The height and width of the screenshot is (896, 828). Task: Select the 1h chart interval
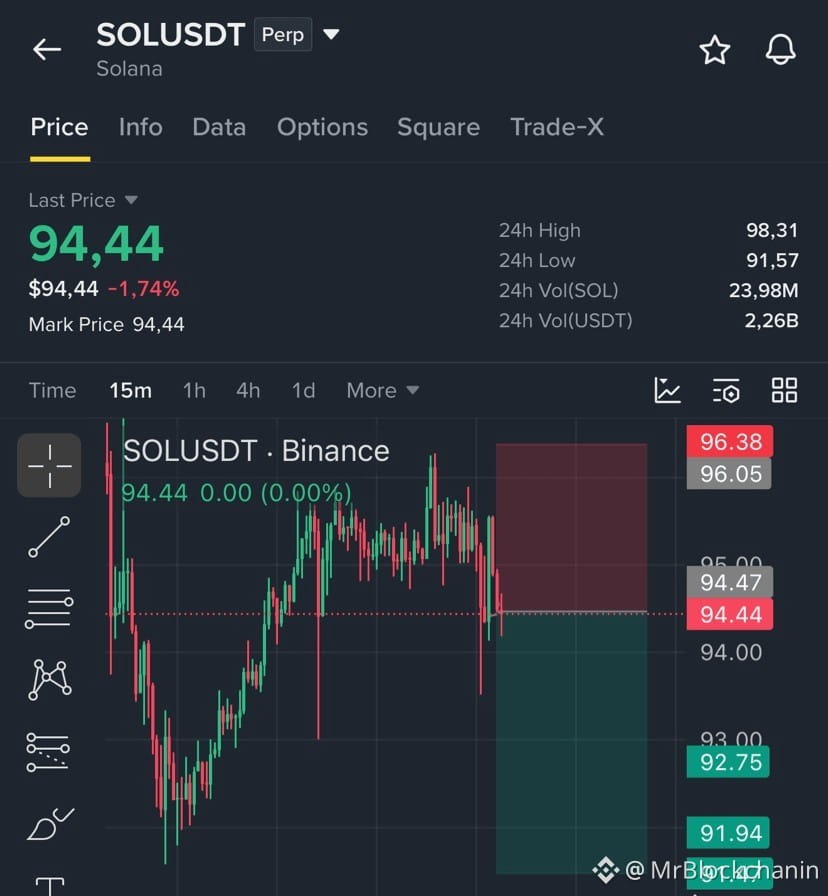click(194, 390)
